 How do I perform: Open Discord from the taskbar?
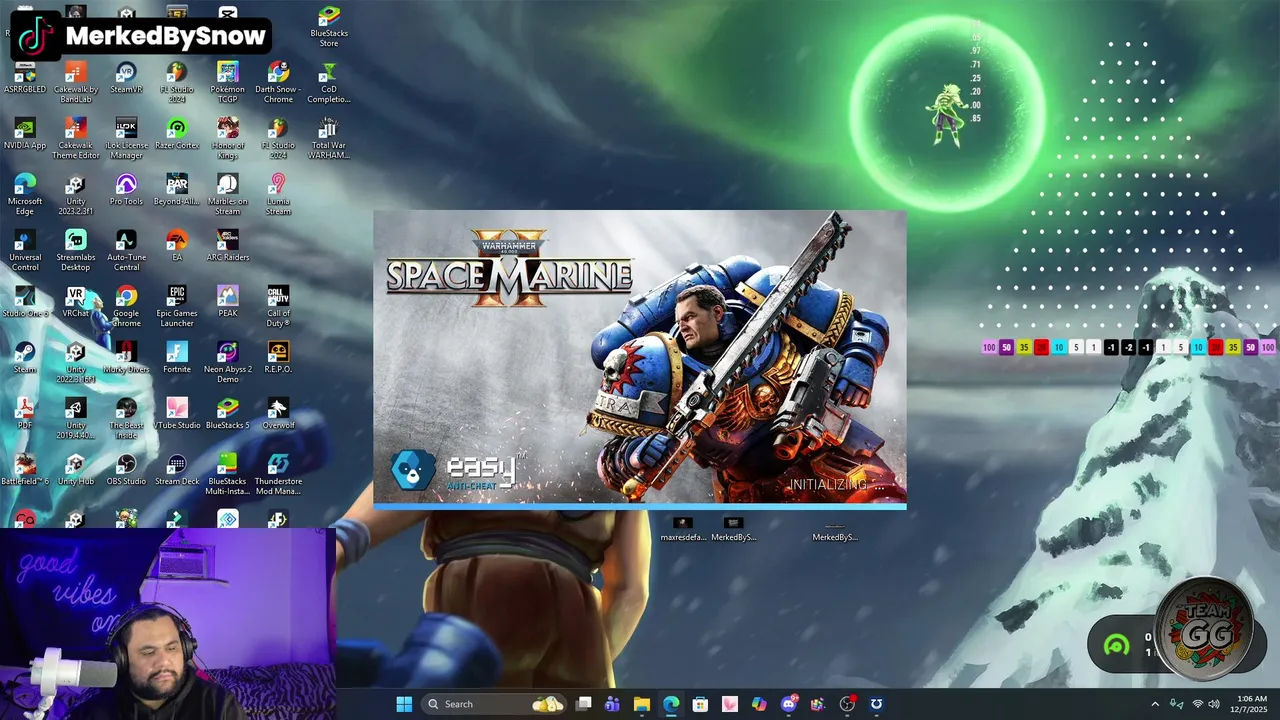tap(789, 704)
